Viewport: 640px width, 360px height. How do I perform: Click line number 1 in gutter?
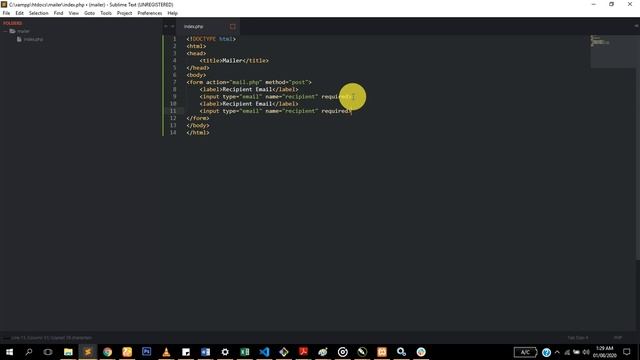pyautogui.click(x=174, y=39)
